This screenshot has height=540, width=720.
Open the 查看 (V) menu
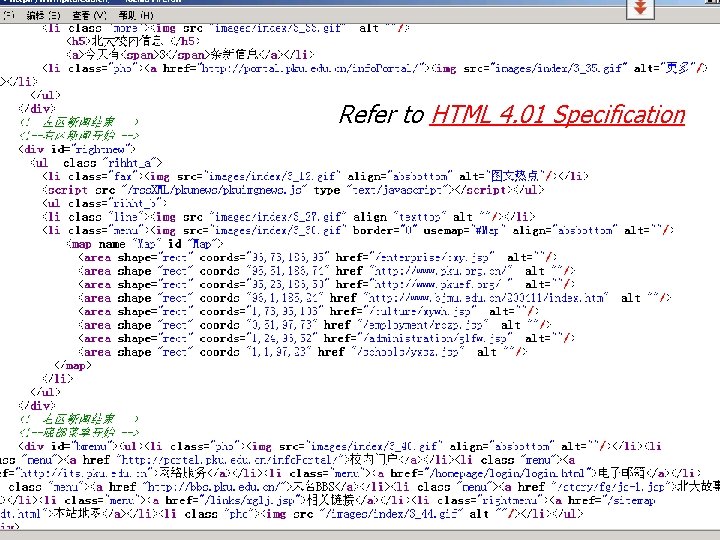[x=89, y=15]
